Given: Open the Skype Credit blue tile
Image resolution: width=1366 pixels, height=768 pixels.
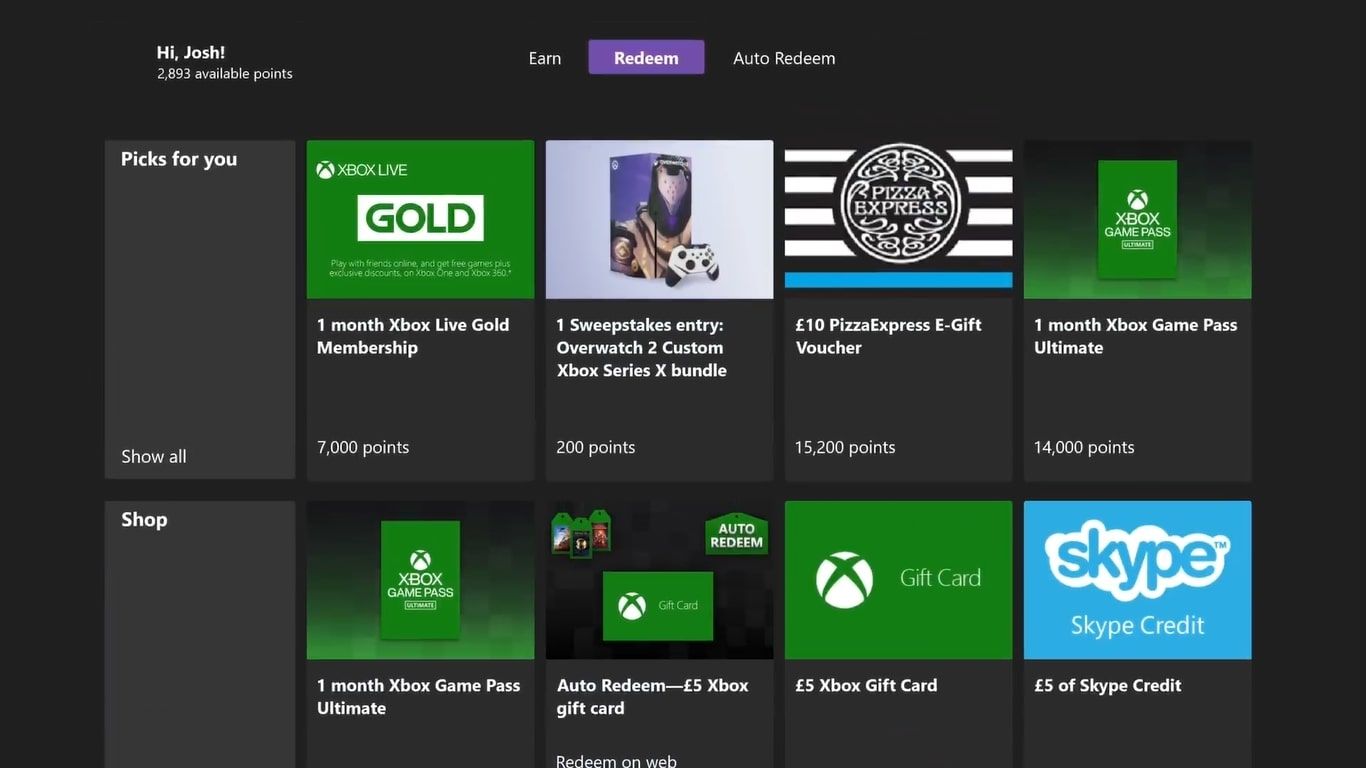Looking at the screenshot, I should coord(1136,580).
